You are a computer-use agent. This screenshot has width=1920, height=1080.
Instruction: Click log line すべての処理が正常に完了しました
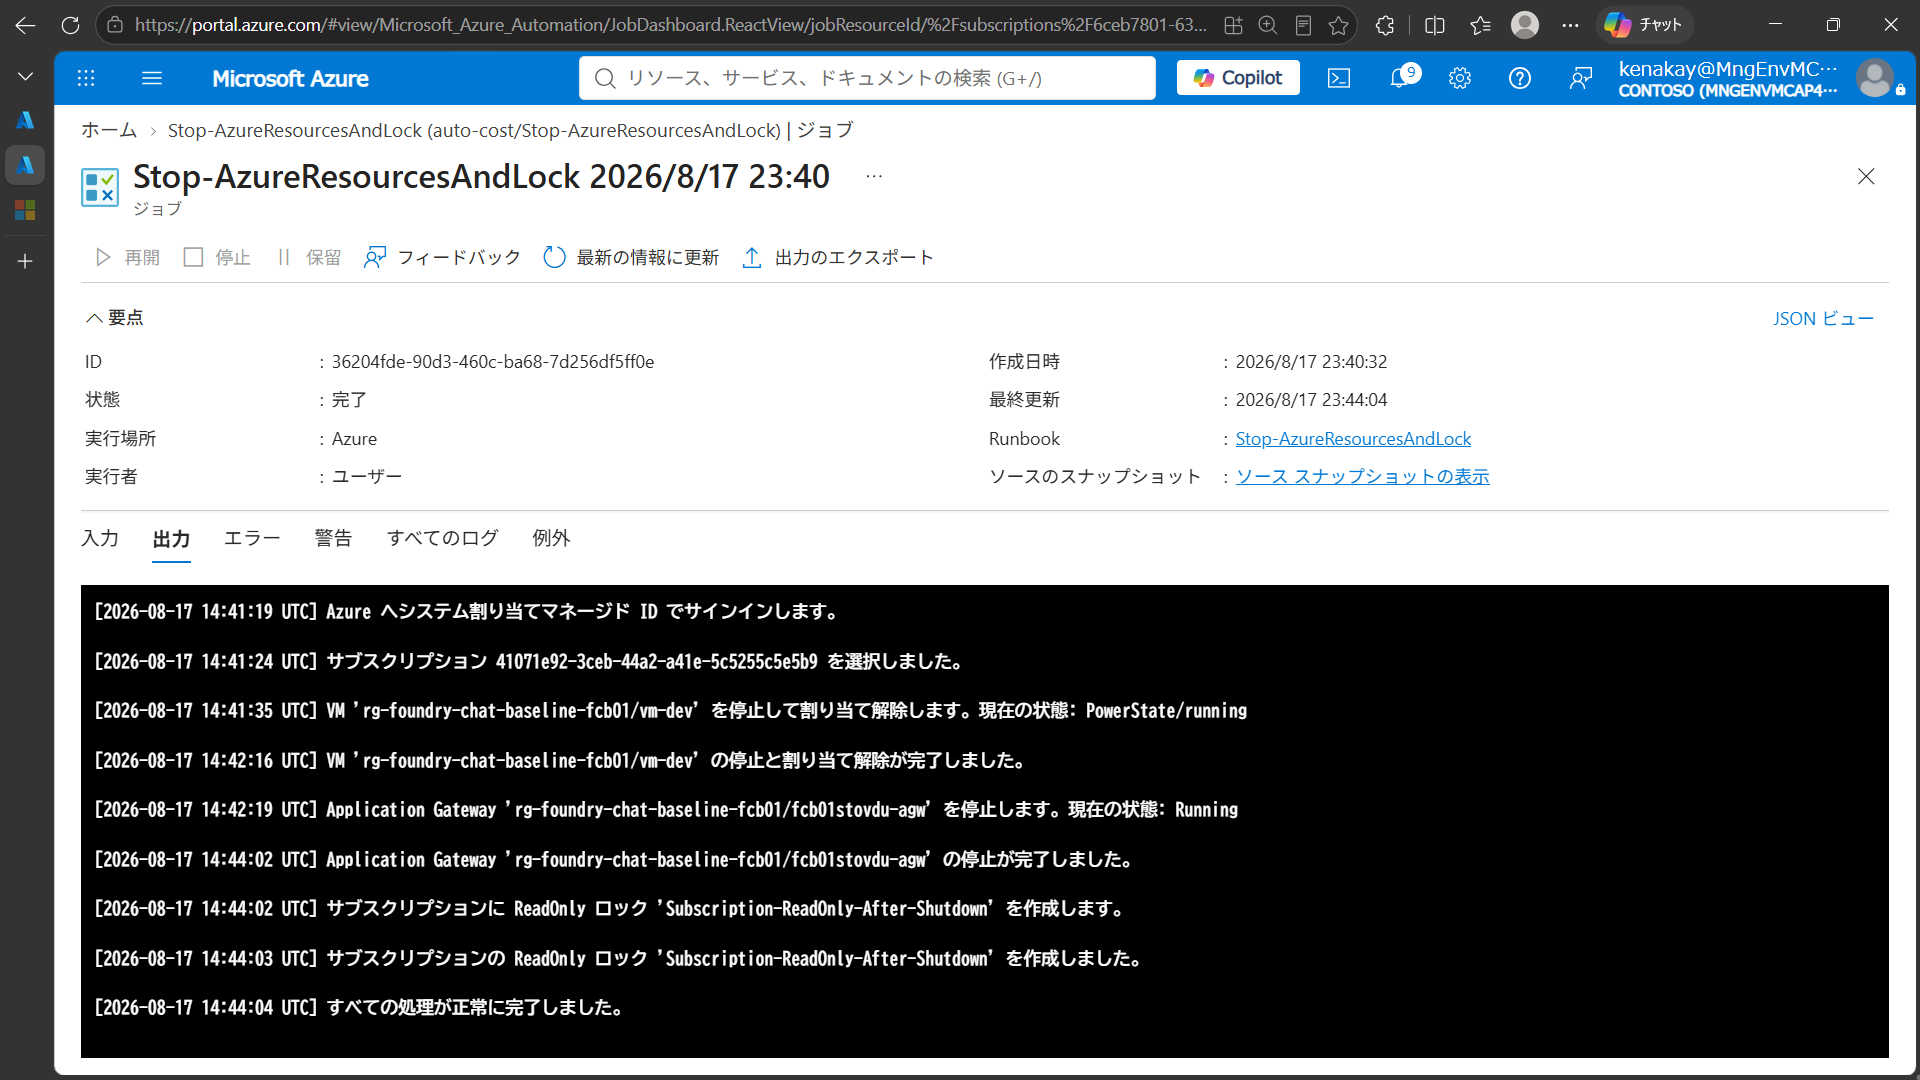(359, 1008)
